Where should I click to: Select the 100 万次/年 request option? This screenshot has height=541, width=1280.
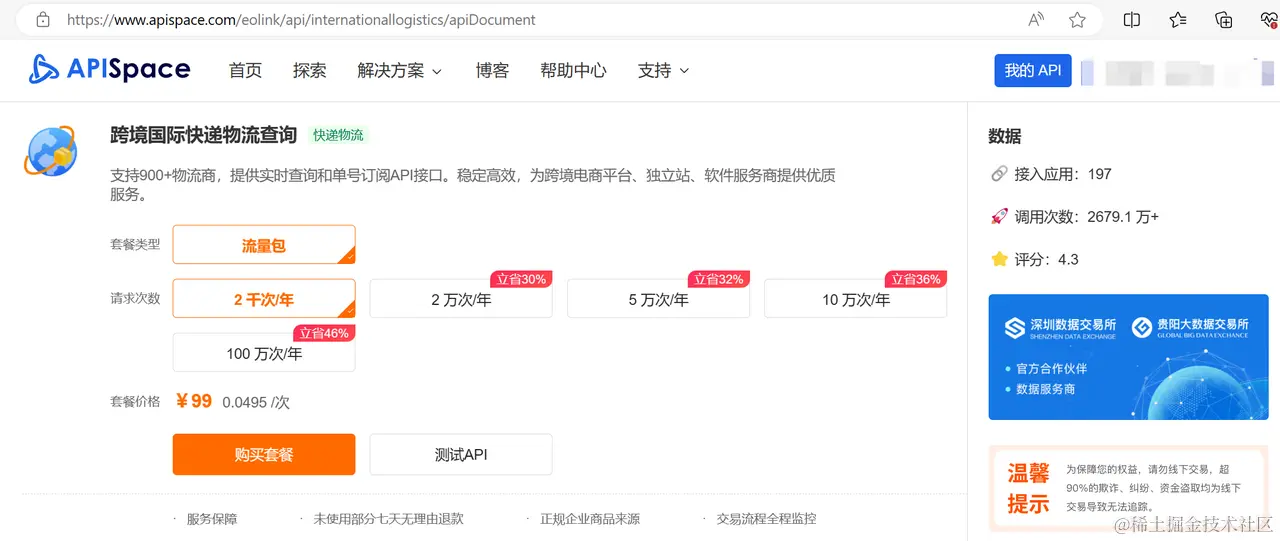264,353
